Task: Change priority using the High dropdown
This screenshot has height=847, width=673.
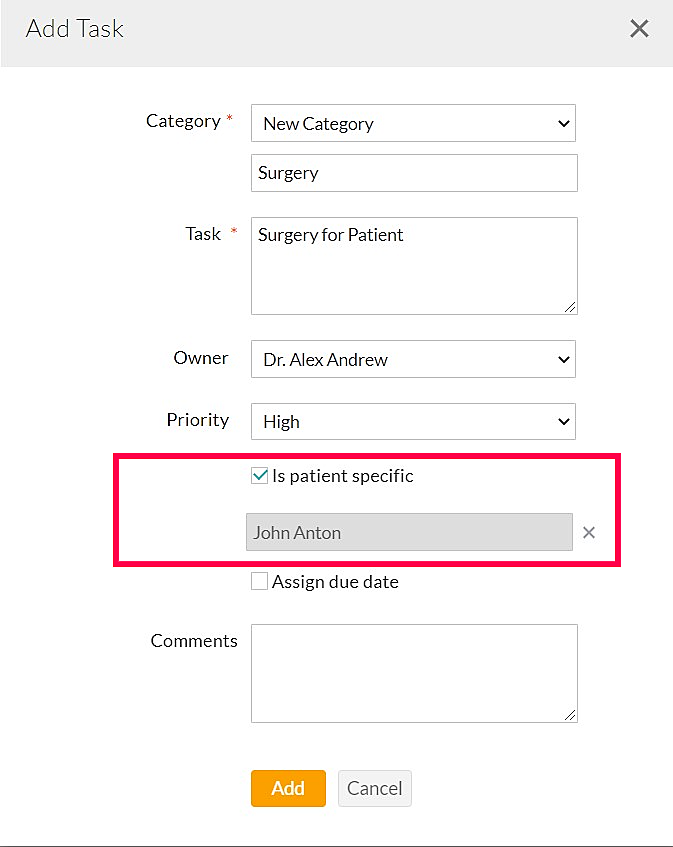Action: pos(413,421)
